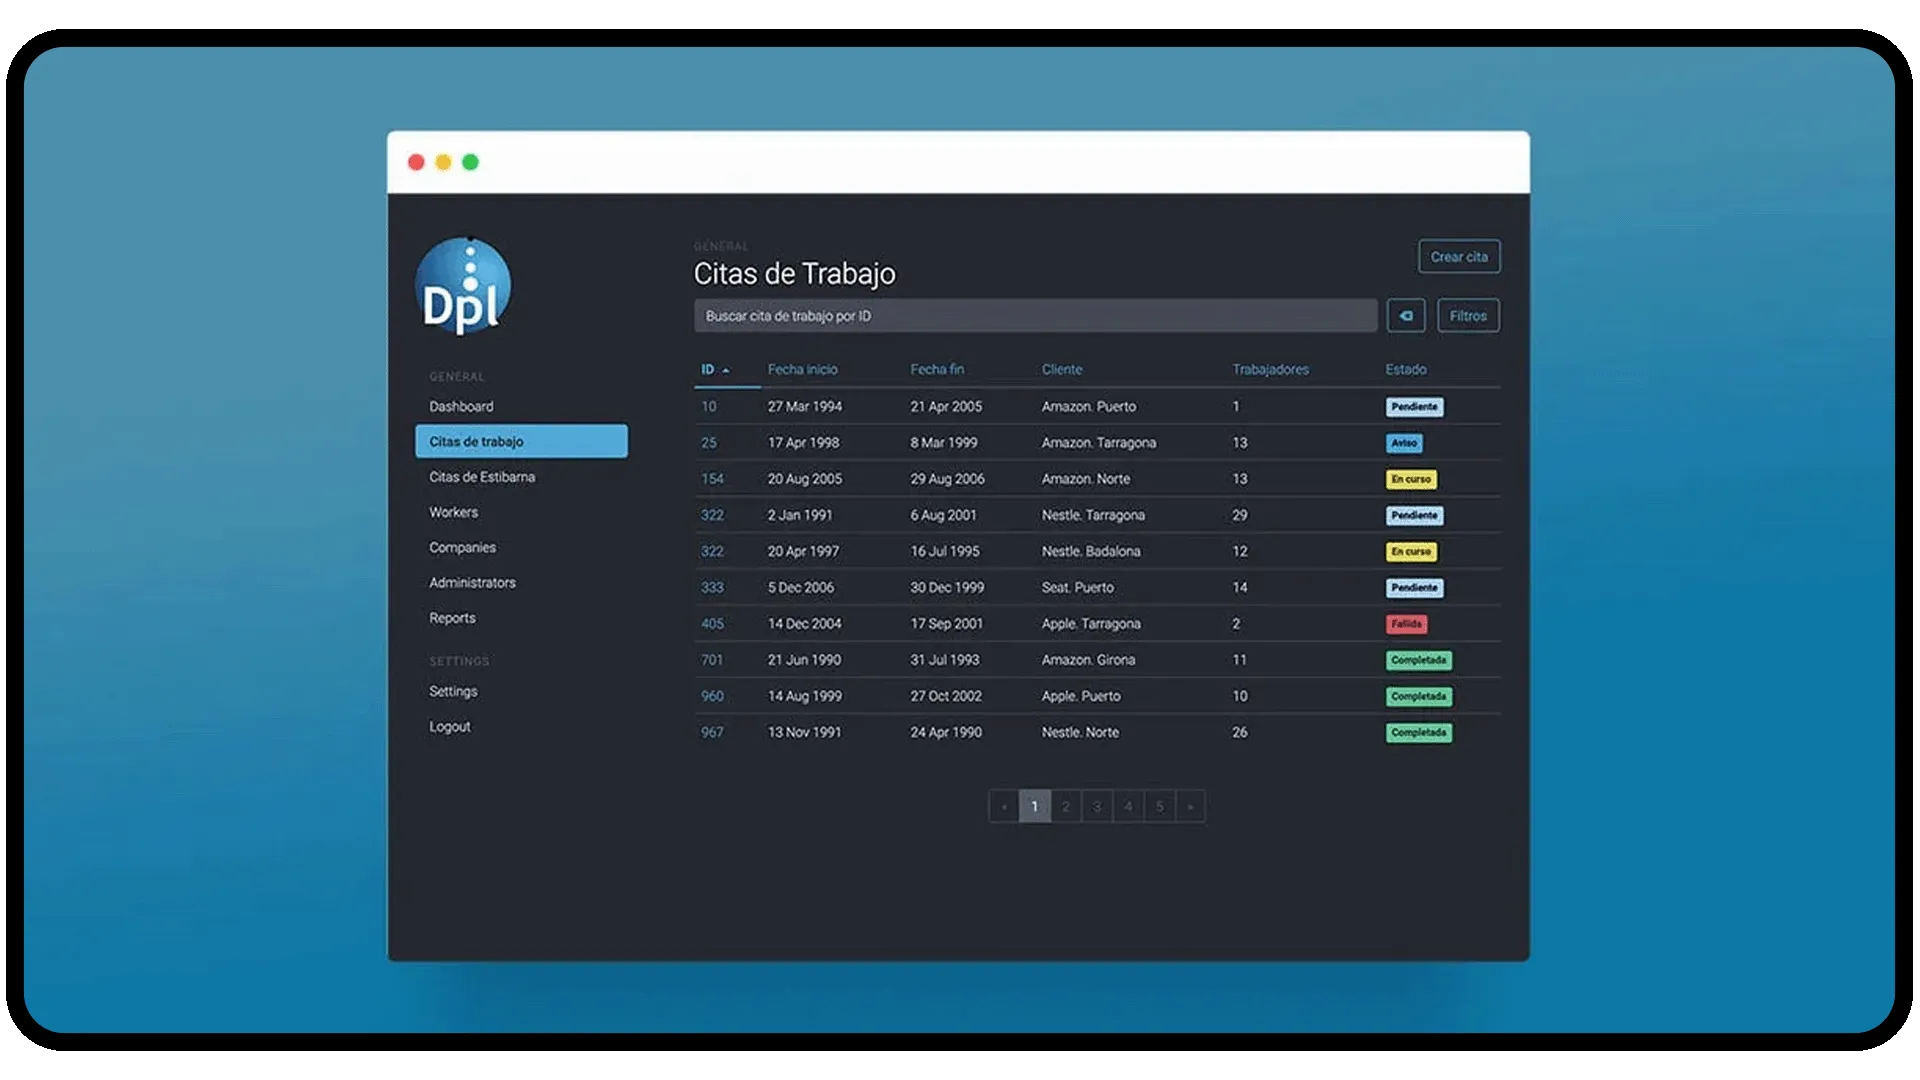Click the search input to type an ID

(x=1035, y=314)
